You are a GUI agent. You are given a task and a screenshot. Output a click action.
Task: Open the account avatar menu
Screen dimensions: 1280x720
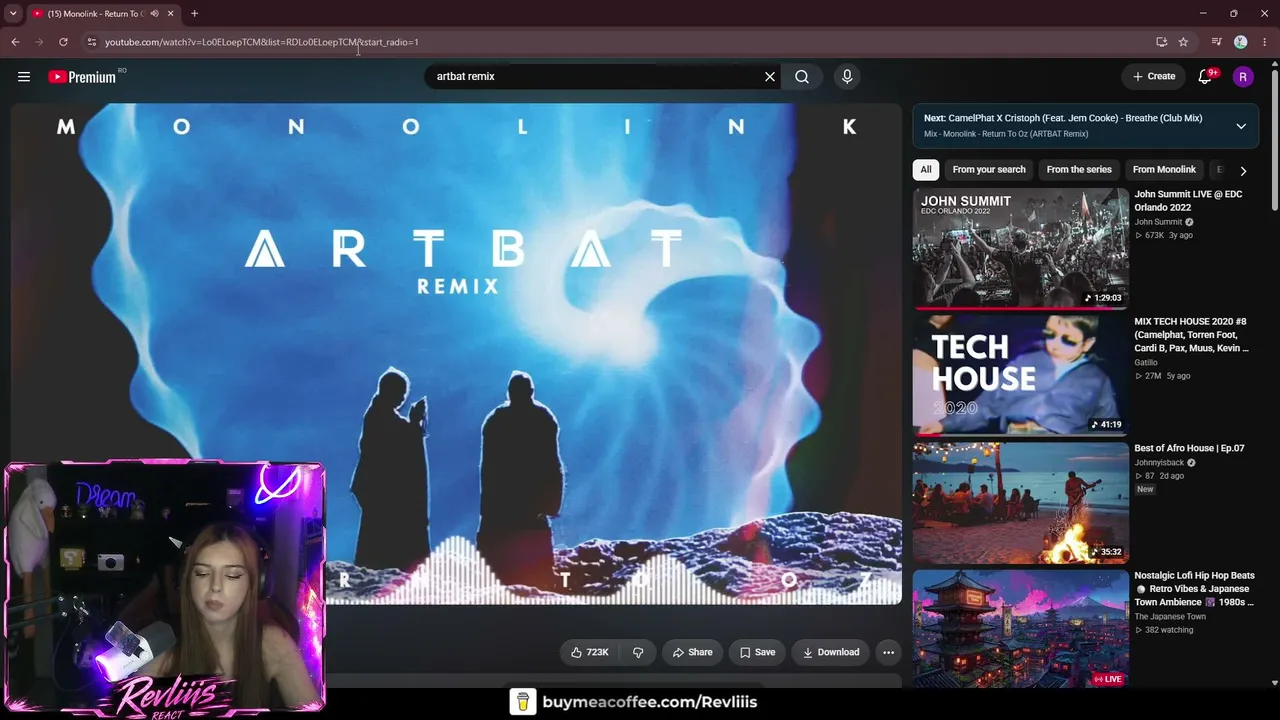point(1243,77)
